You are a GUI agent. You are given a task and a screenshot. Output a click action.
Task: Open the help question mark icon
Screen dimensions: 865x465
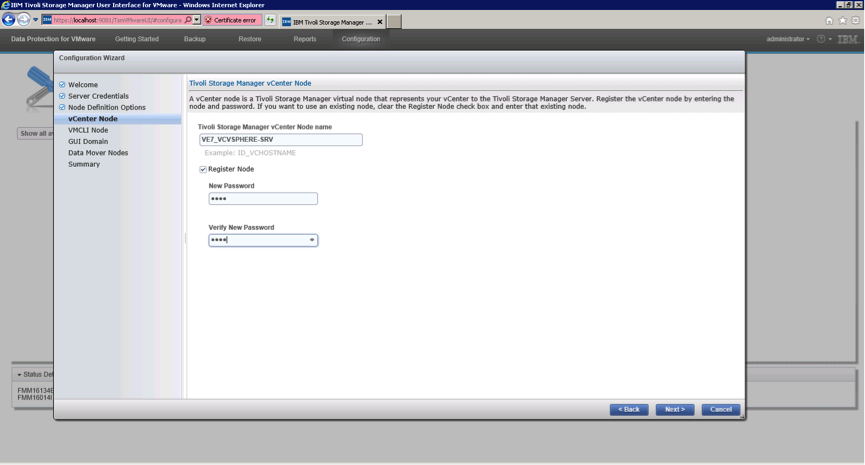click(x=821, y=39)
